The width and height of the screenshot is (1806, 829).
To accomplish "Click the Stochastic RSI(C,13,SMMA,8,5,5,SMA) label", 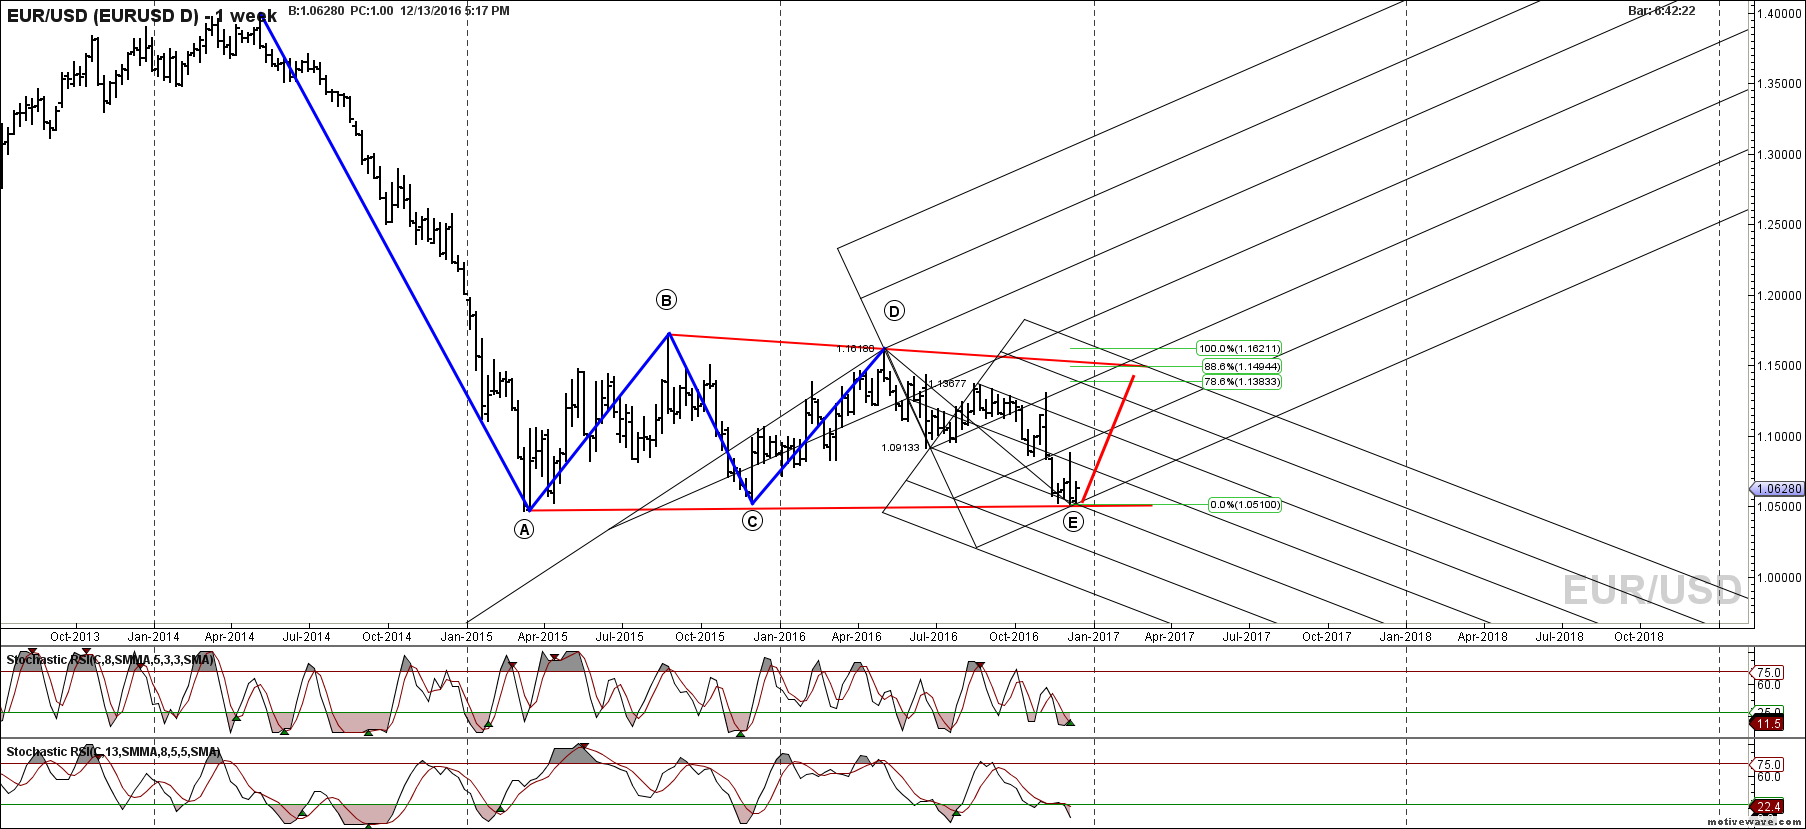I will [x=113, y=752].
